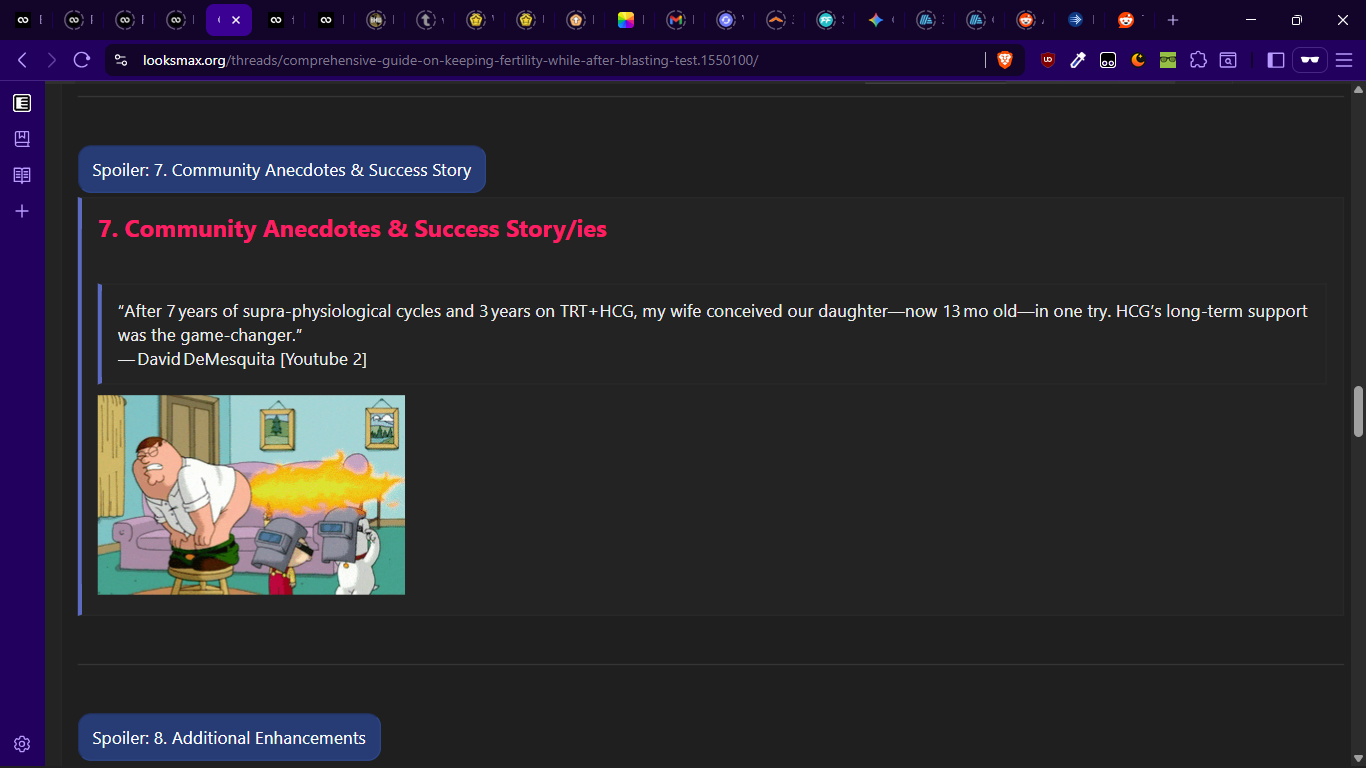Screen dimensions: 1366x768
Task: Go back to the previous page
Action: click(22, 60)
